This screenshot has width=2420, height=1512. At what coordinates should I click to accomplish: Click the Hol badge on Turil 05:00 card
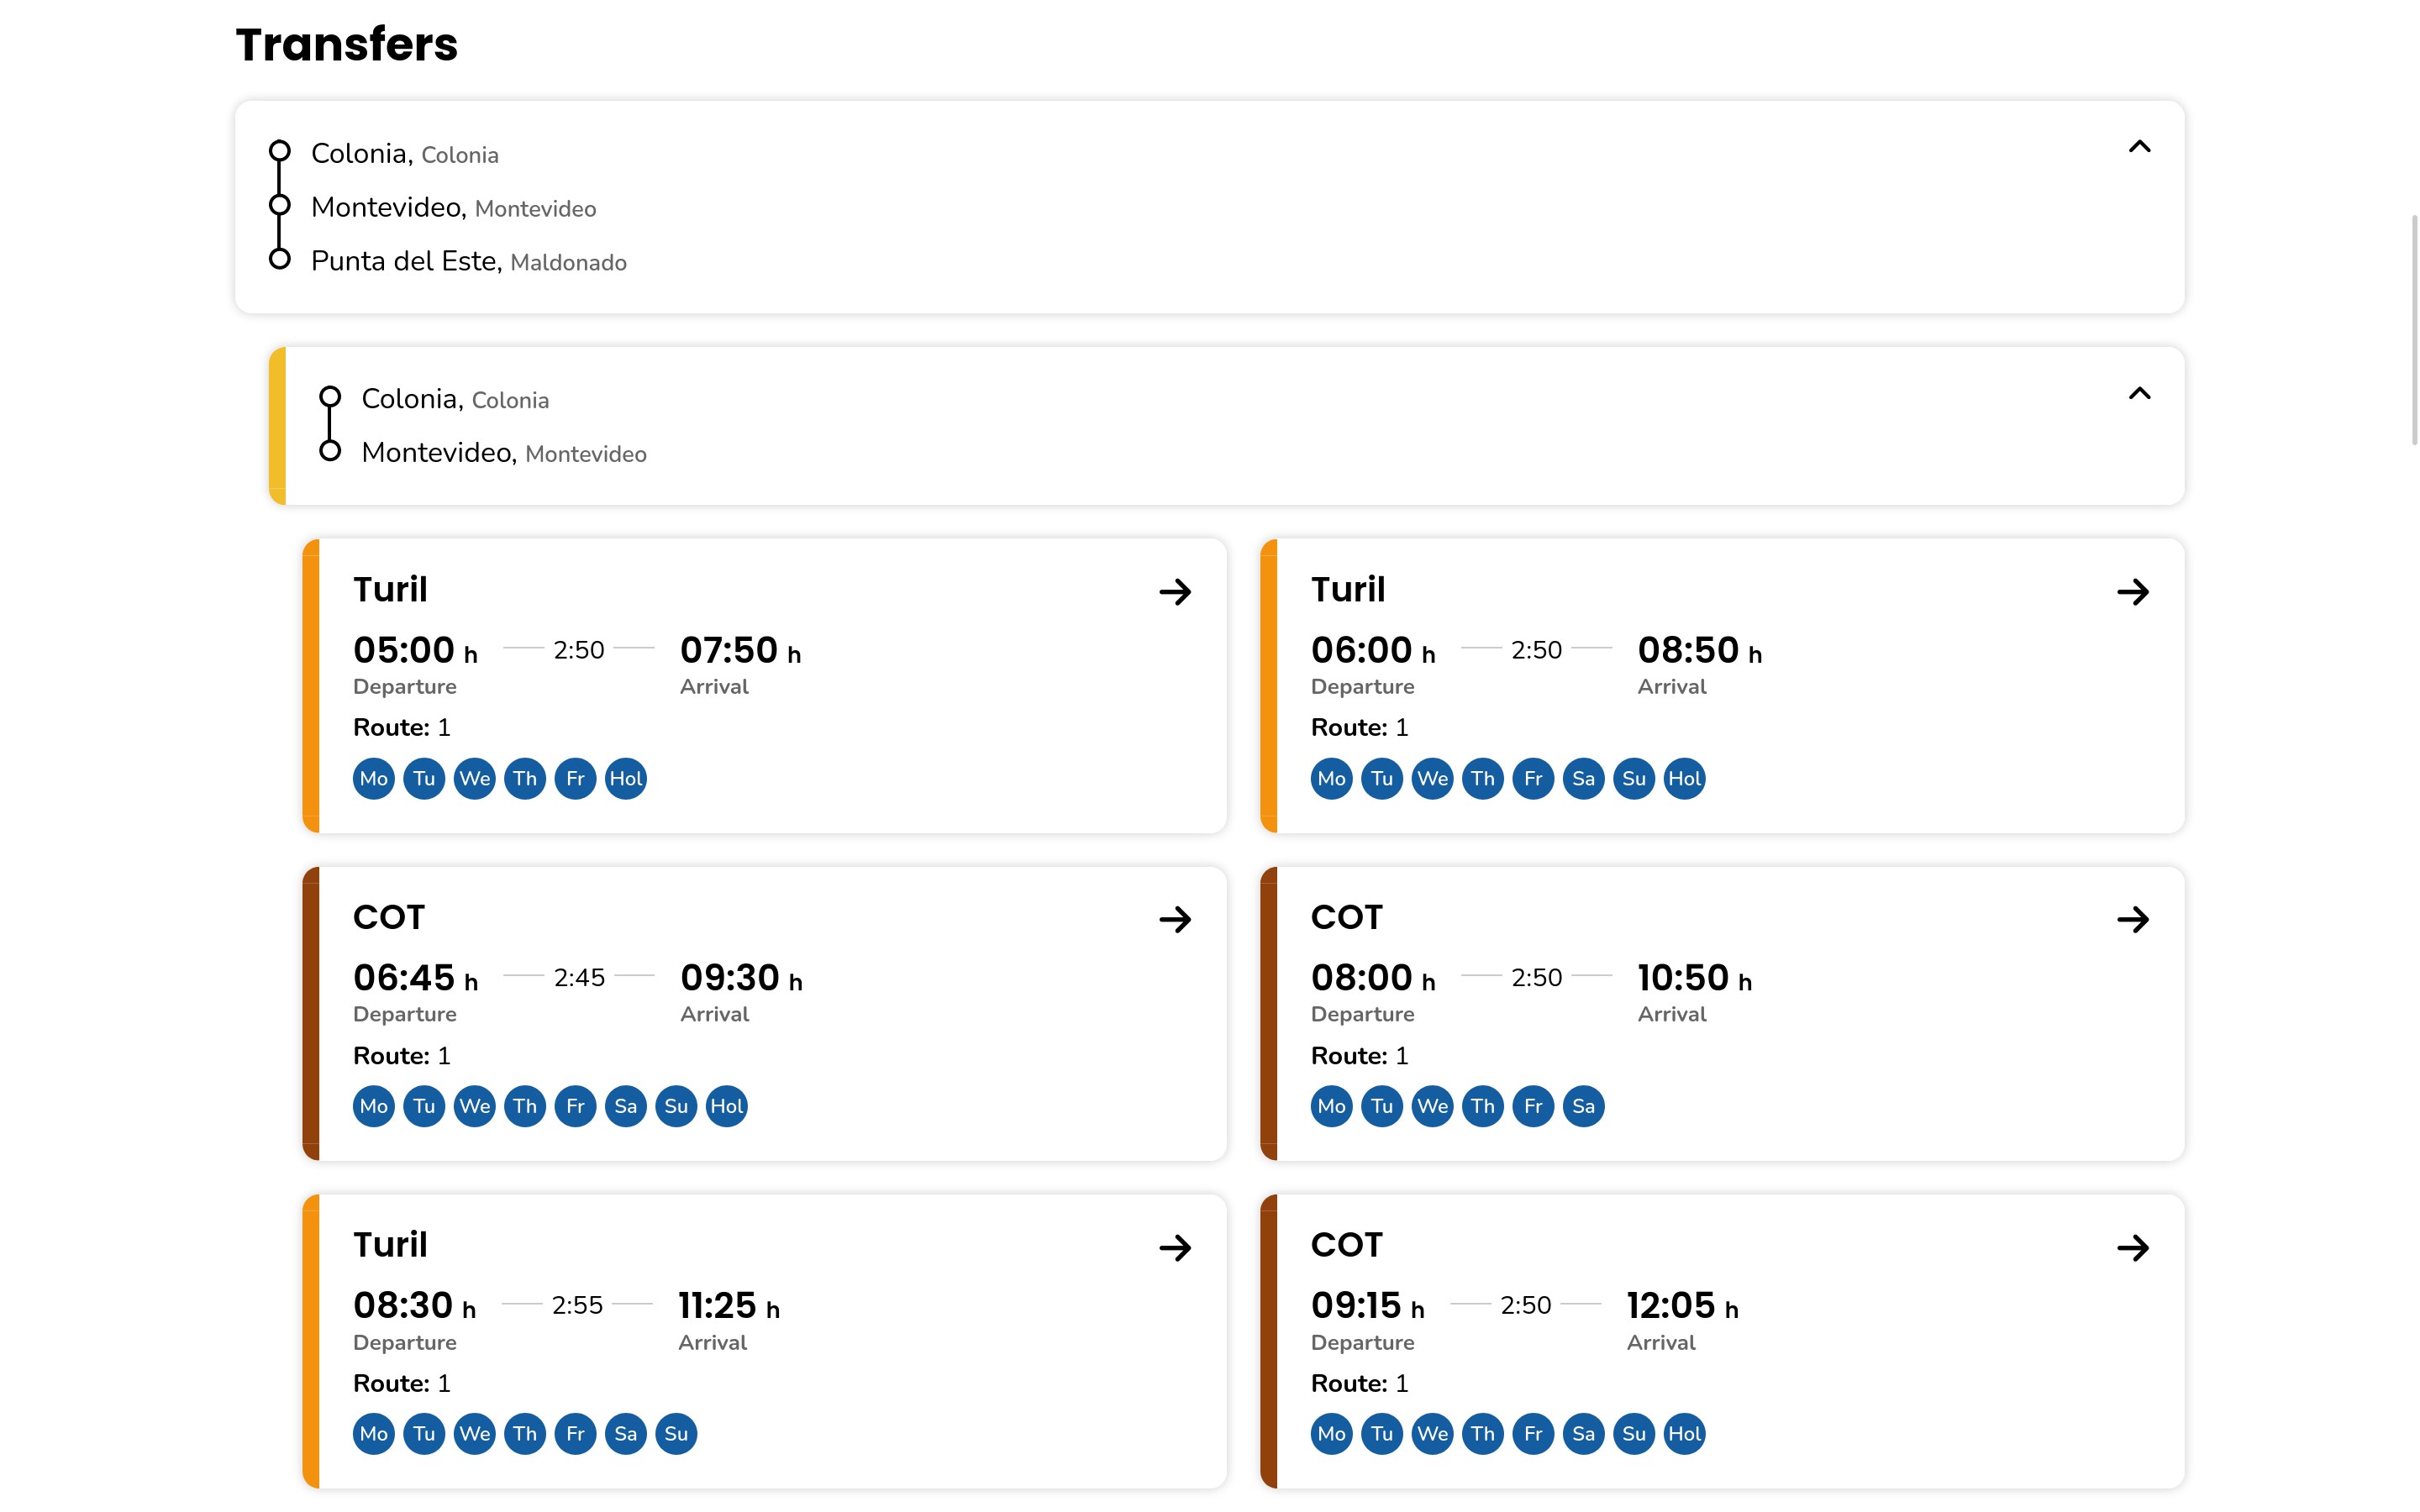(626, 779)
